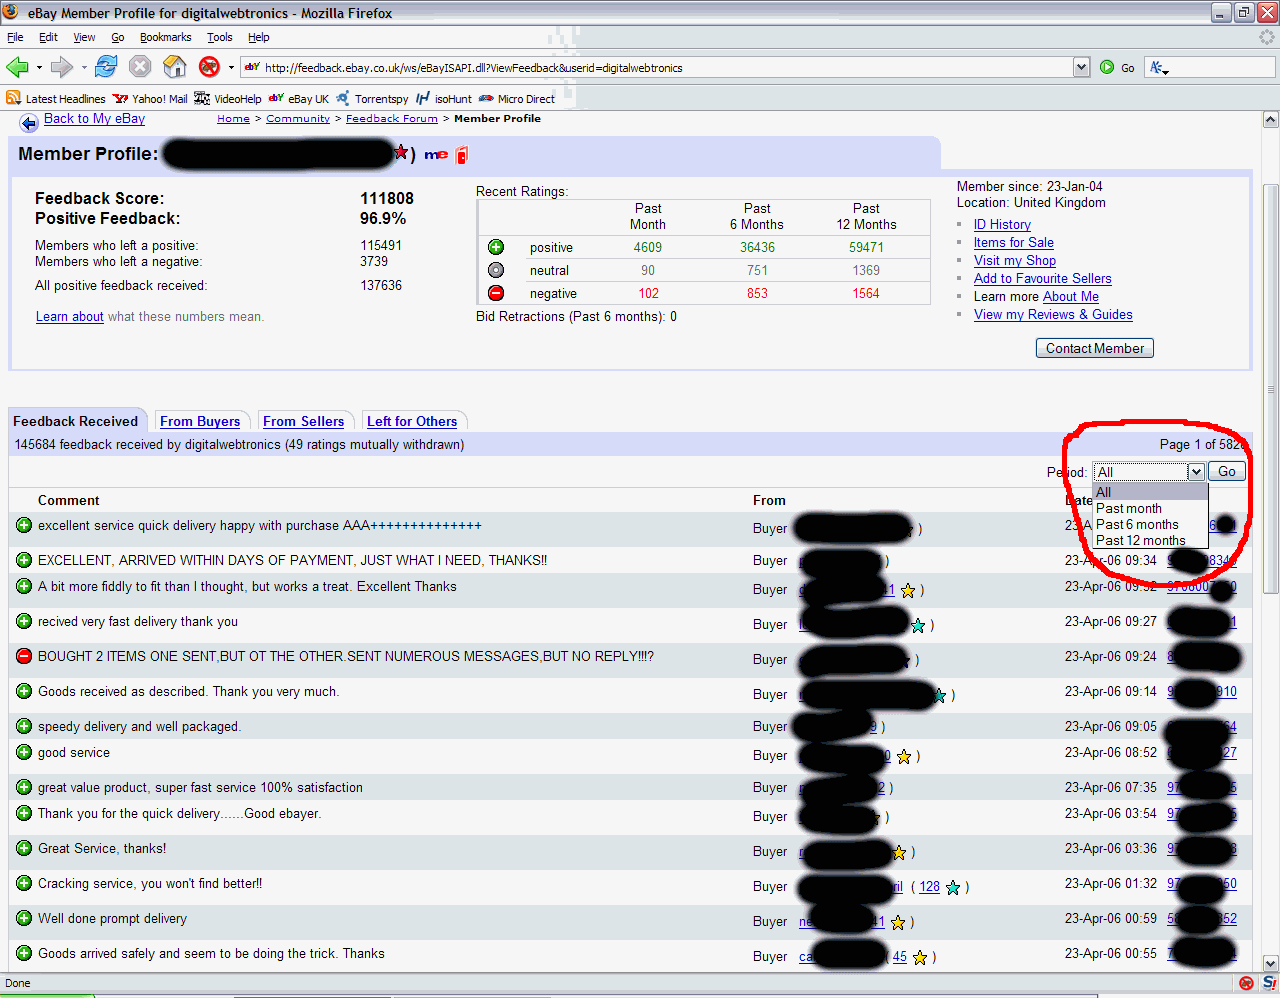The height and width of the screenshot is (998, 1280).
Task: Click the star icon next to score 128
Action: click(x=953, y=888)
